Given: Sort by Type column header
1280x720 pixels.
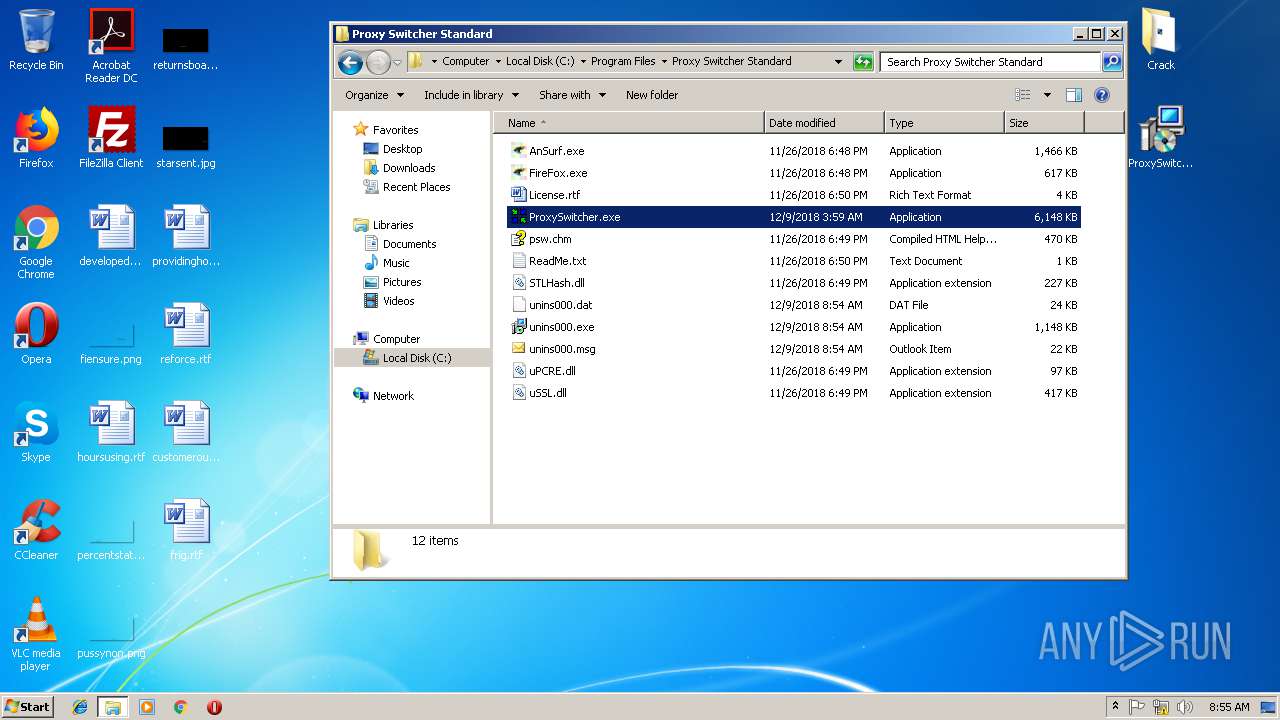Looking at the screenshot, I should pyautogui.click(x=944, y=123).
